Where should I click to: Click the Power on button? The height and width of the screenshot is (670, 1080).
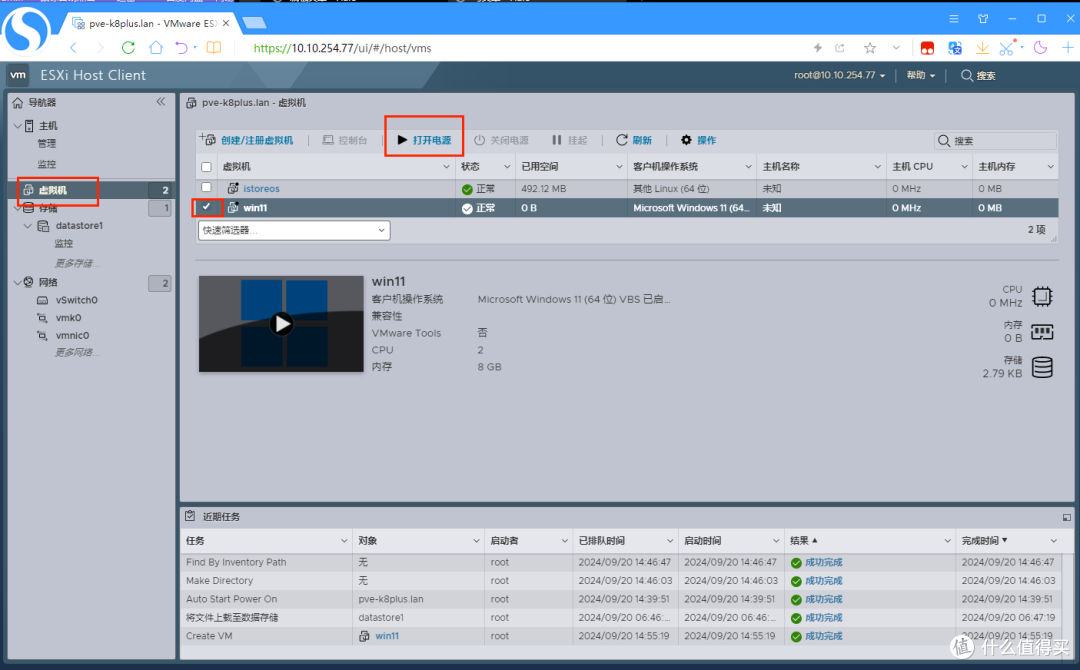click(424, 140)
